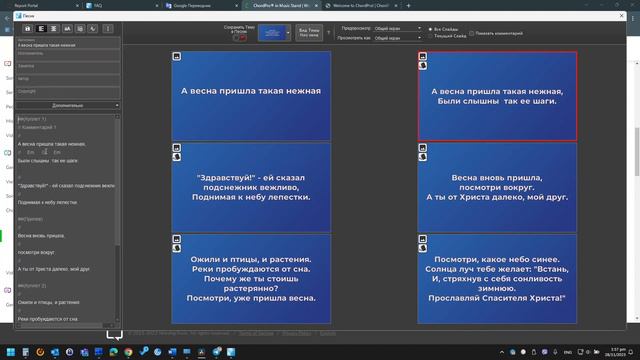Open theme thumbnail dropdown arrow
The image size is (640, 360).
pyautogui.click(x=288, y=33)
